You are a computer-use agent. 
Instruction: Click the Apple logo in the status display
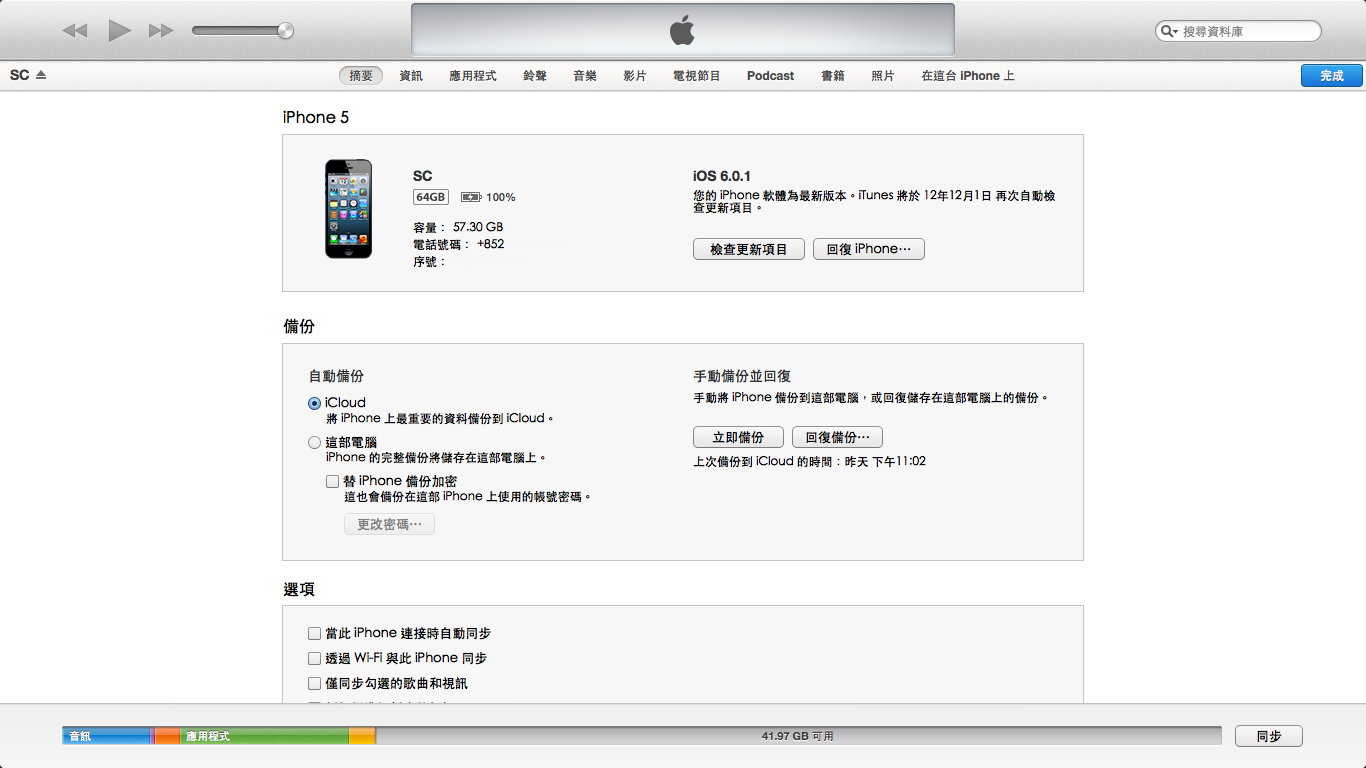(x=682, y=30)
